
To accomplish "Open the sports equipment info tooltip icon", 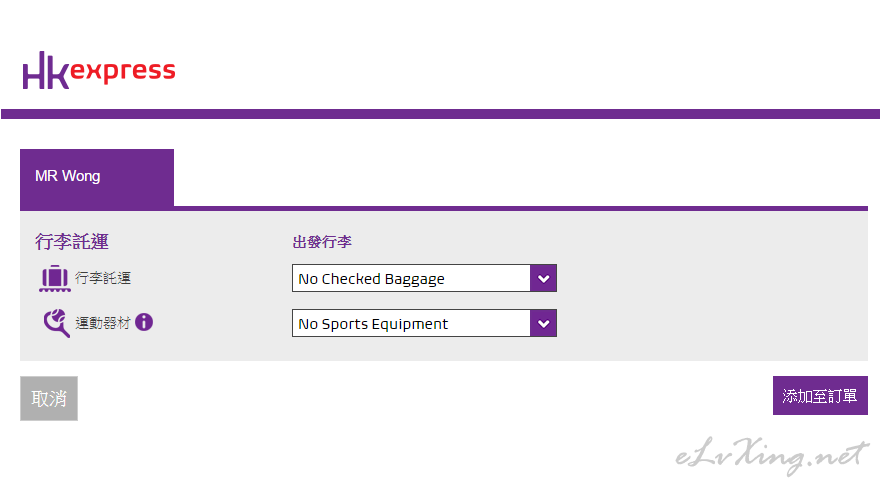I will (x=144, y=322).
